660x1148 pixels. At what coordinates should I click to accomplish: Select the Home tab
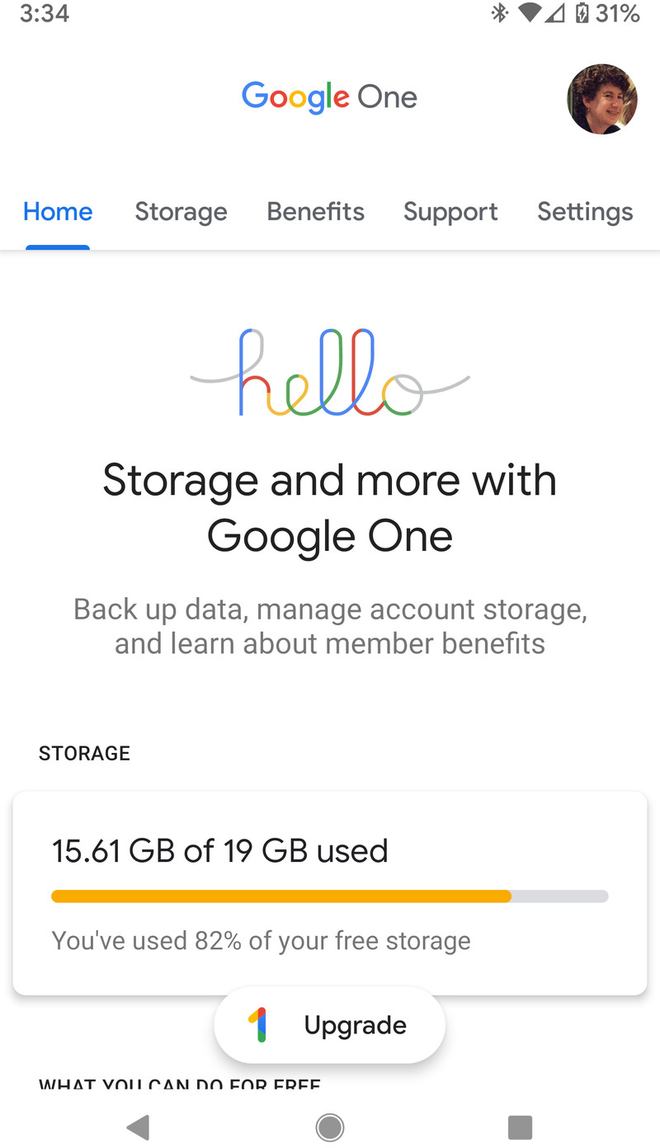click(57, 211)
